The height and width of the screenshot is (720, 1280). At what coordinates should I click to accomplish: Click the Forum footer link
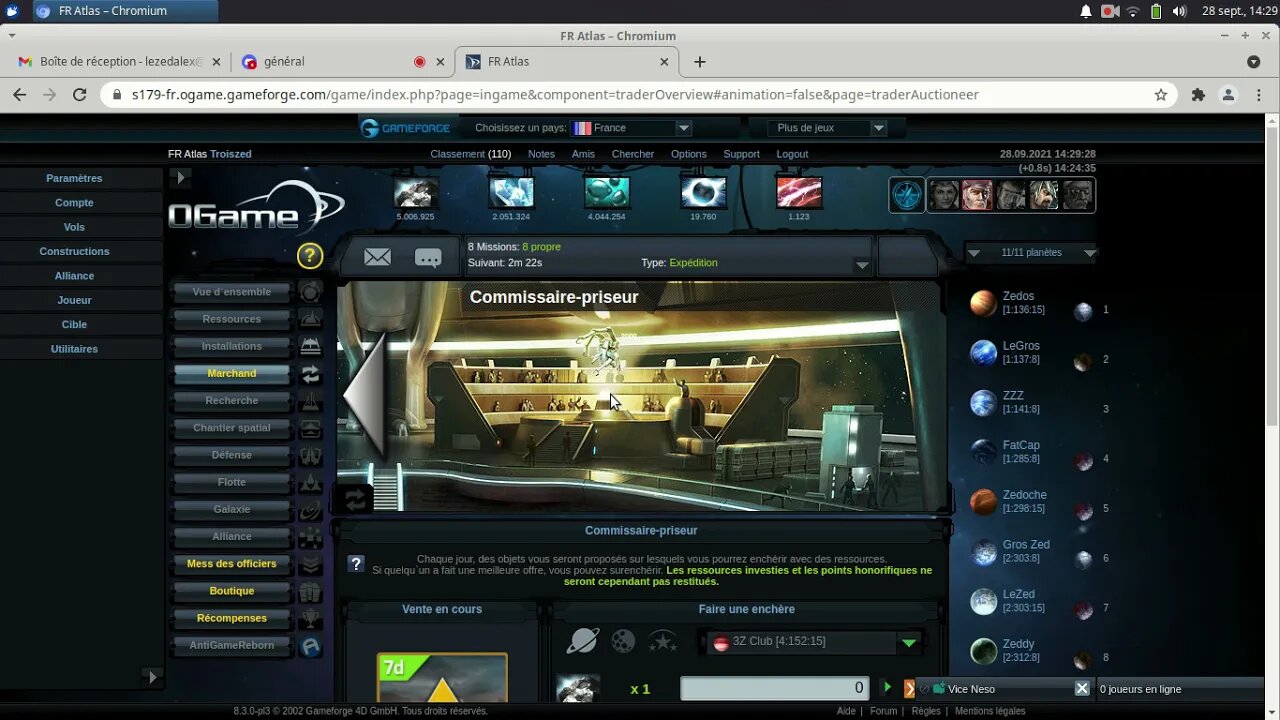click(x=883, y=711)
